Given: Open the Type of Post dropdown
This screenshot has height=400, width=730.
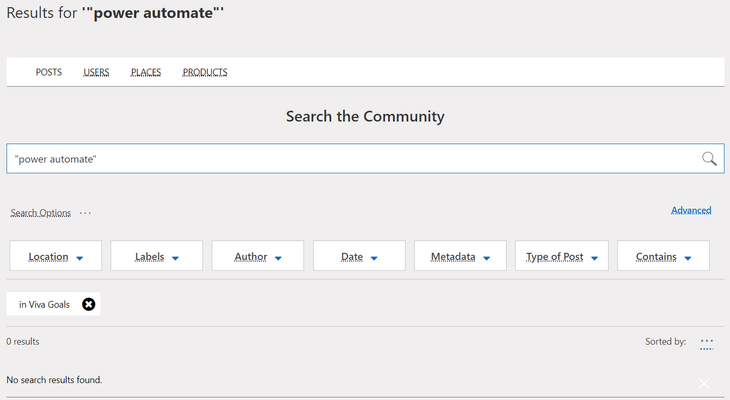Looking at the screenshot, I should (x=561, y=256).
